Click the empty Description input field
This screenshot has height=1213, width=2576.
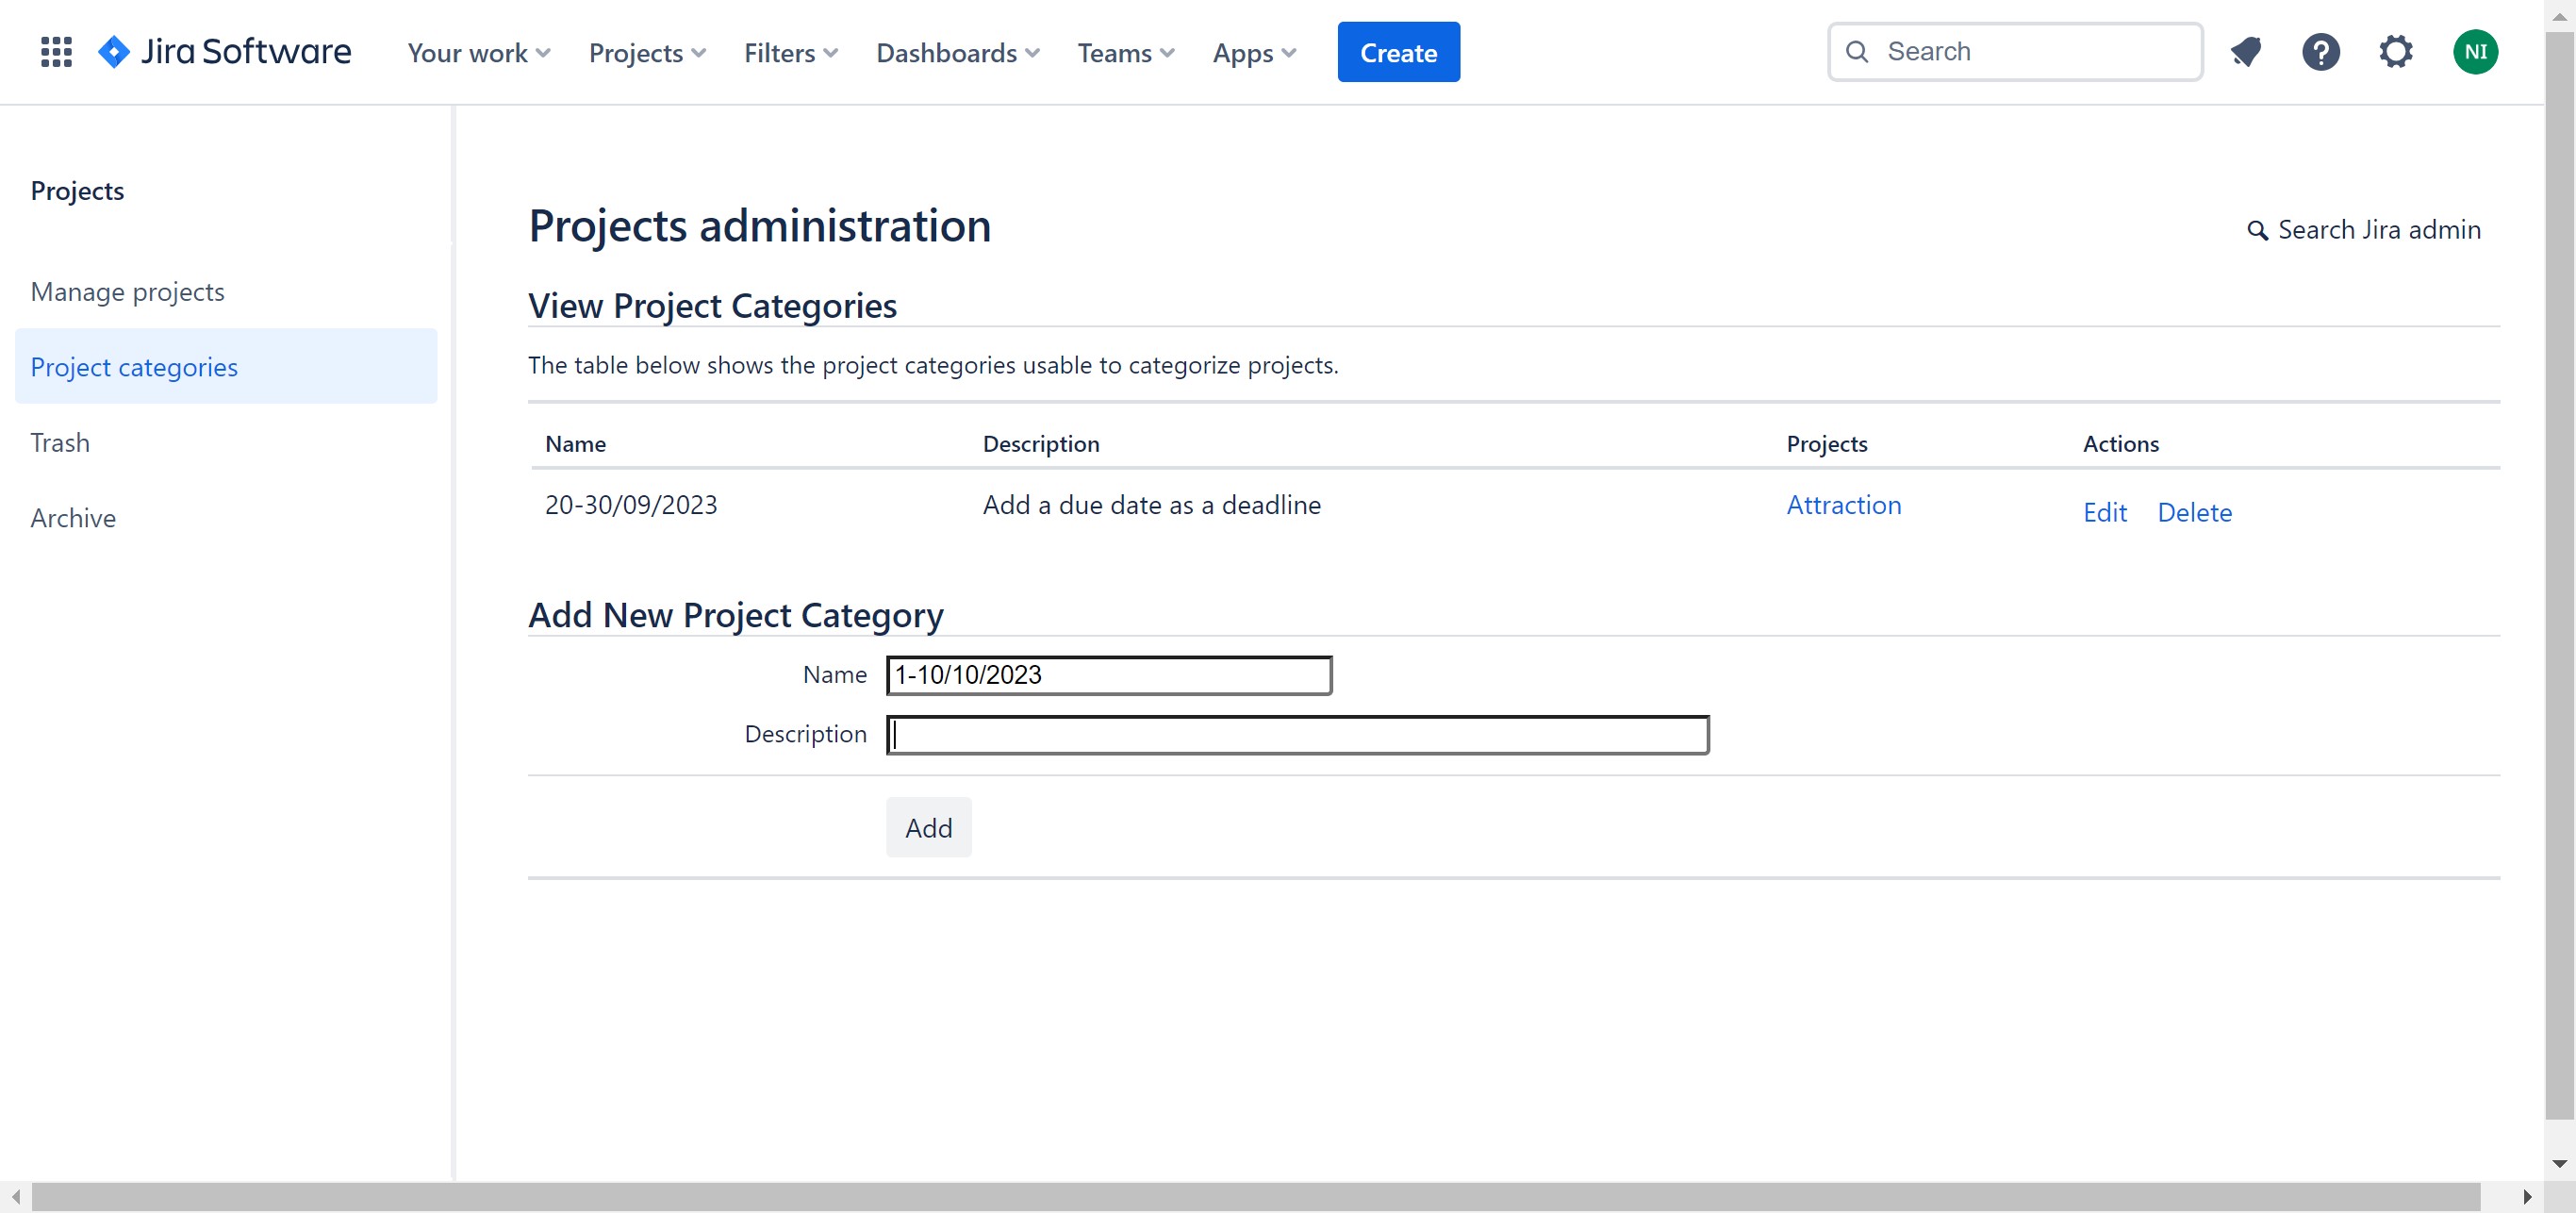[x=1297, y=735]
